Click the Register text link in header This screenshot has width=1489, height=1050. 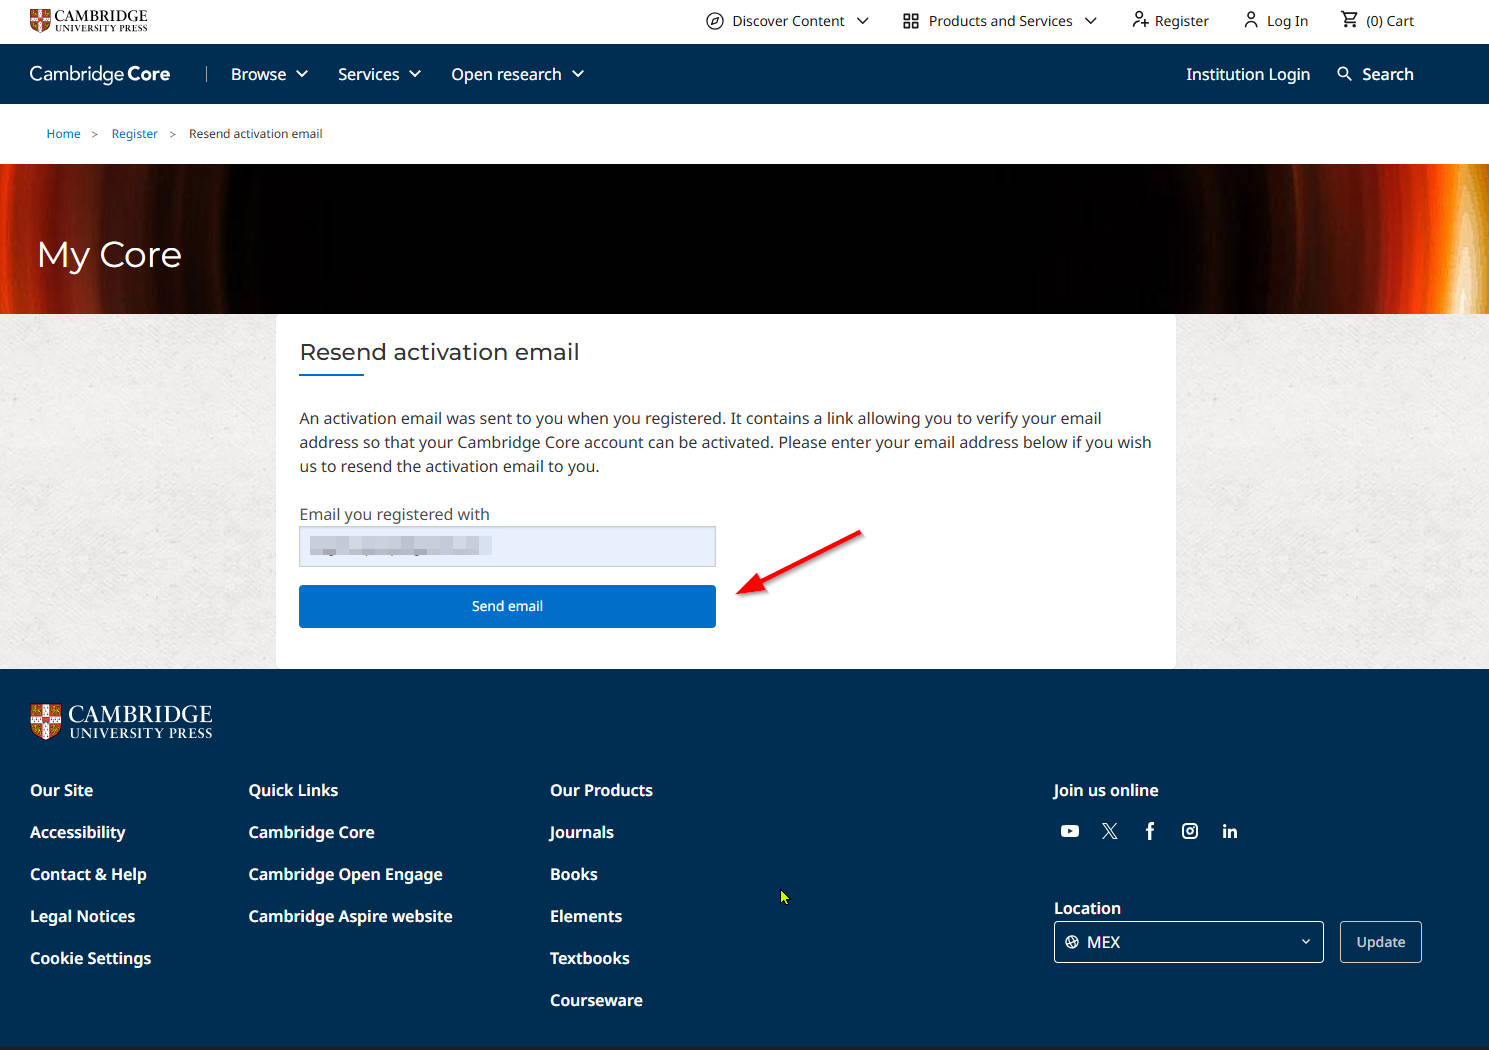1182,21
